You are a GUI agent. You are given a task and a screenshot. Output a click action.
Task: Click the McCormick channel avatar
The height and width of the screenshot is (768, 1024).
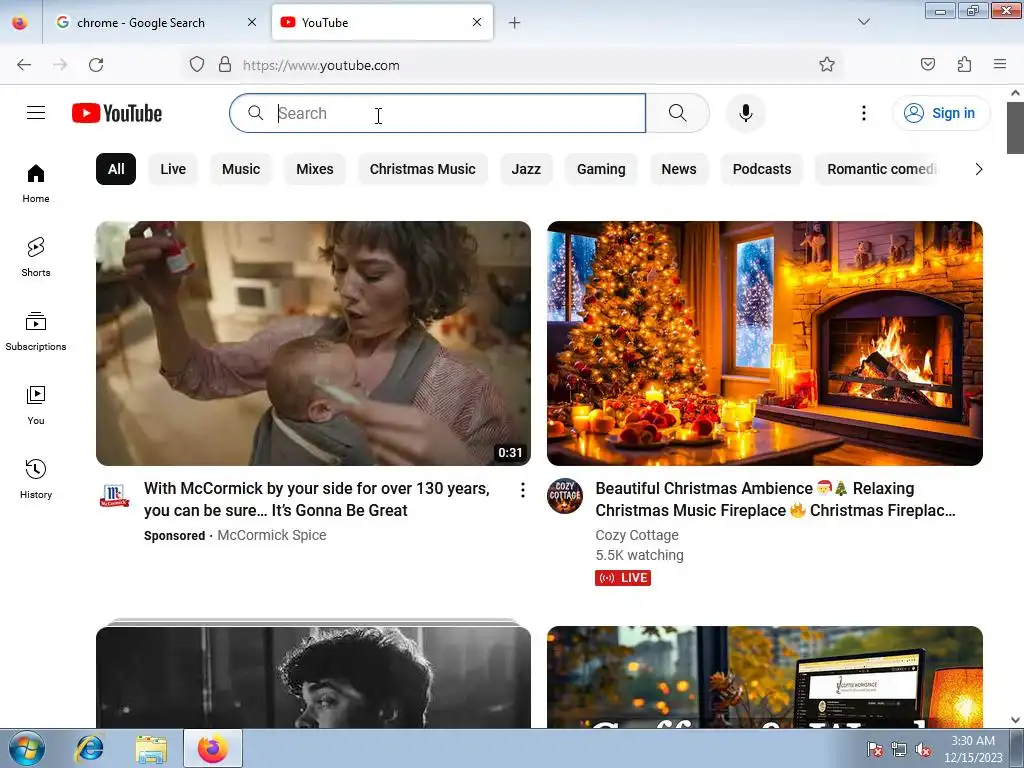click(x=114, y=496)
